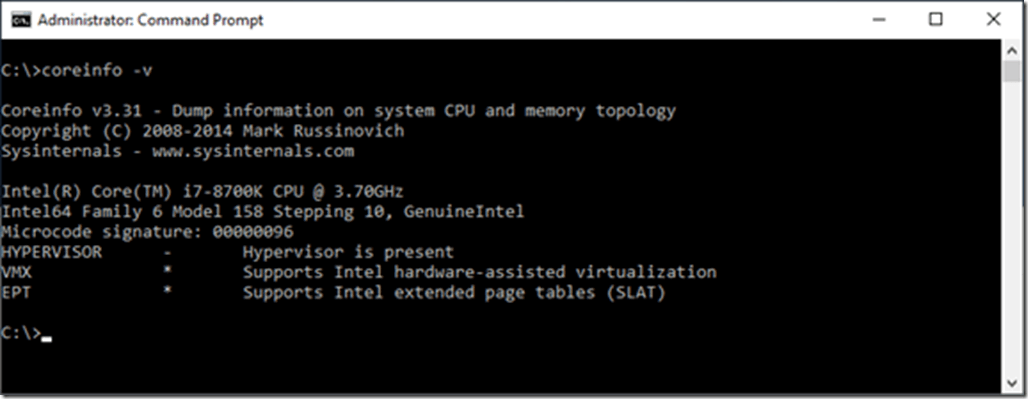Maximize the Command Prompt window

tap(936, 20)
